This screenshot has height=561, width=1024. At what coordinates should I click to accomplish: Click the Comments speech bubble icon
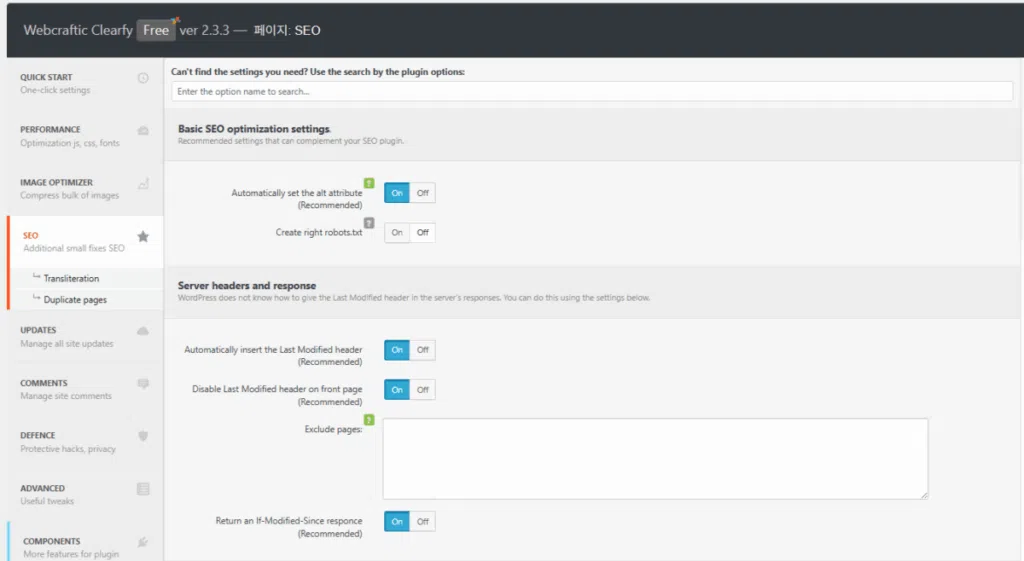(x=143, y=384)
